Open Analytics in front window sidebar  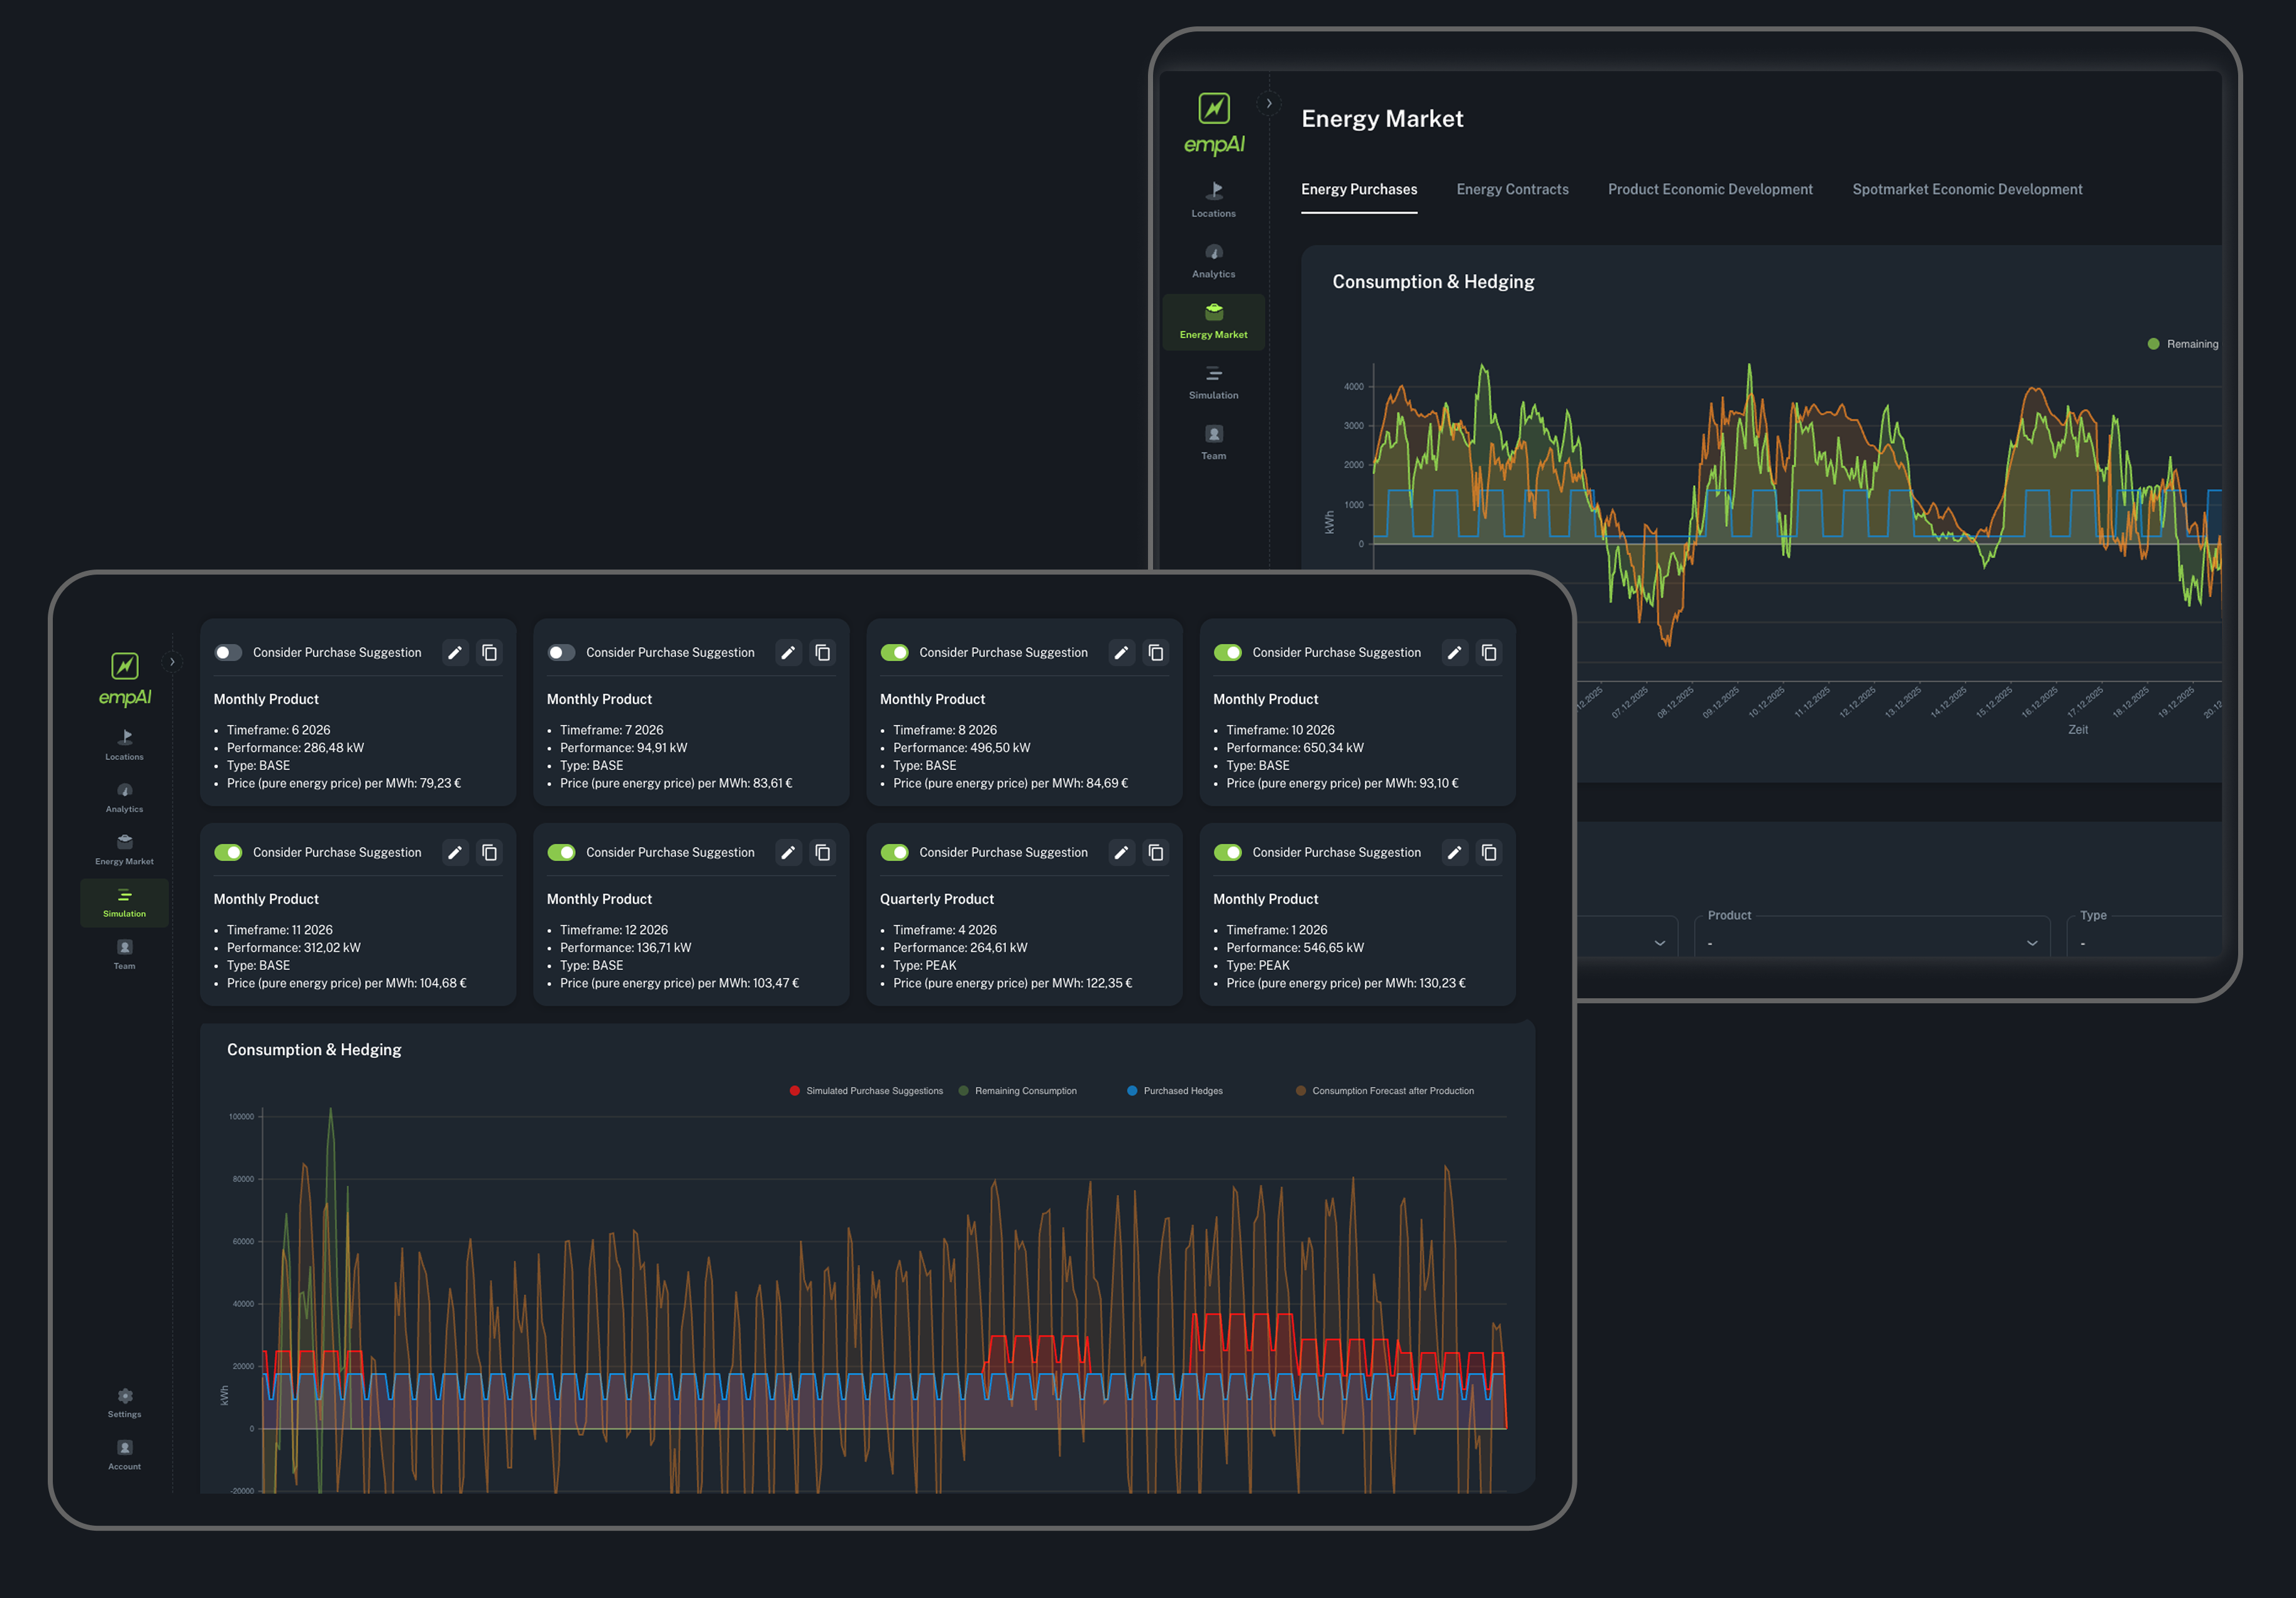pos(124,798)
